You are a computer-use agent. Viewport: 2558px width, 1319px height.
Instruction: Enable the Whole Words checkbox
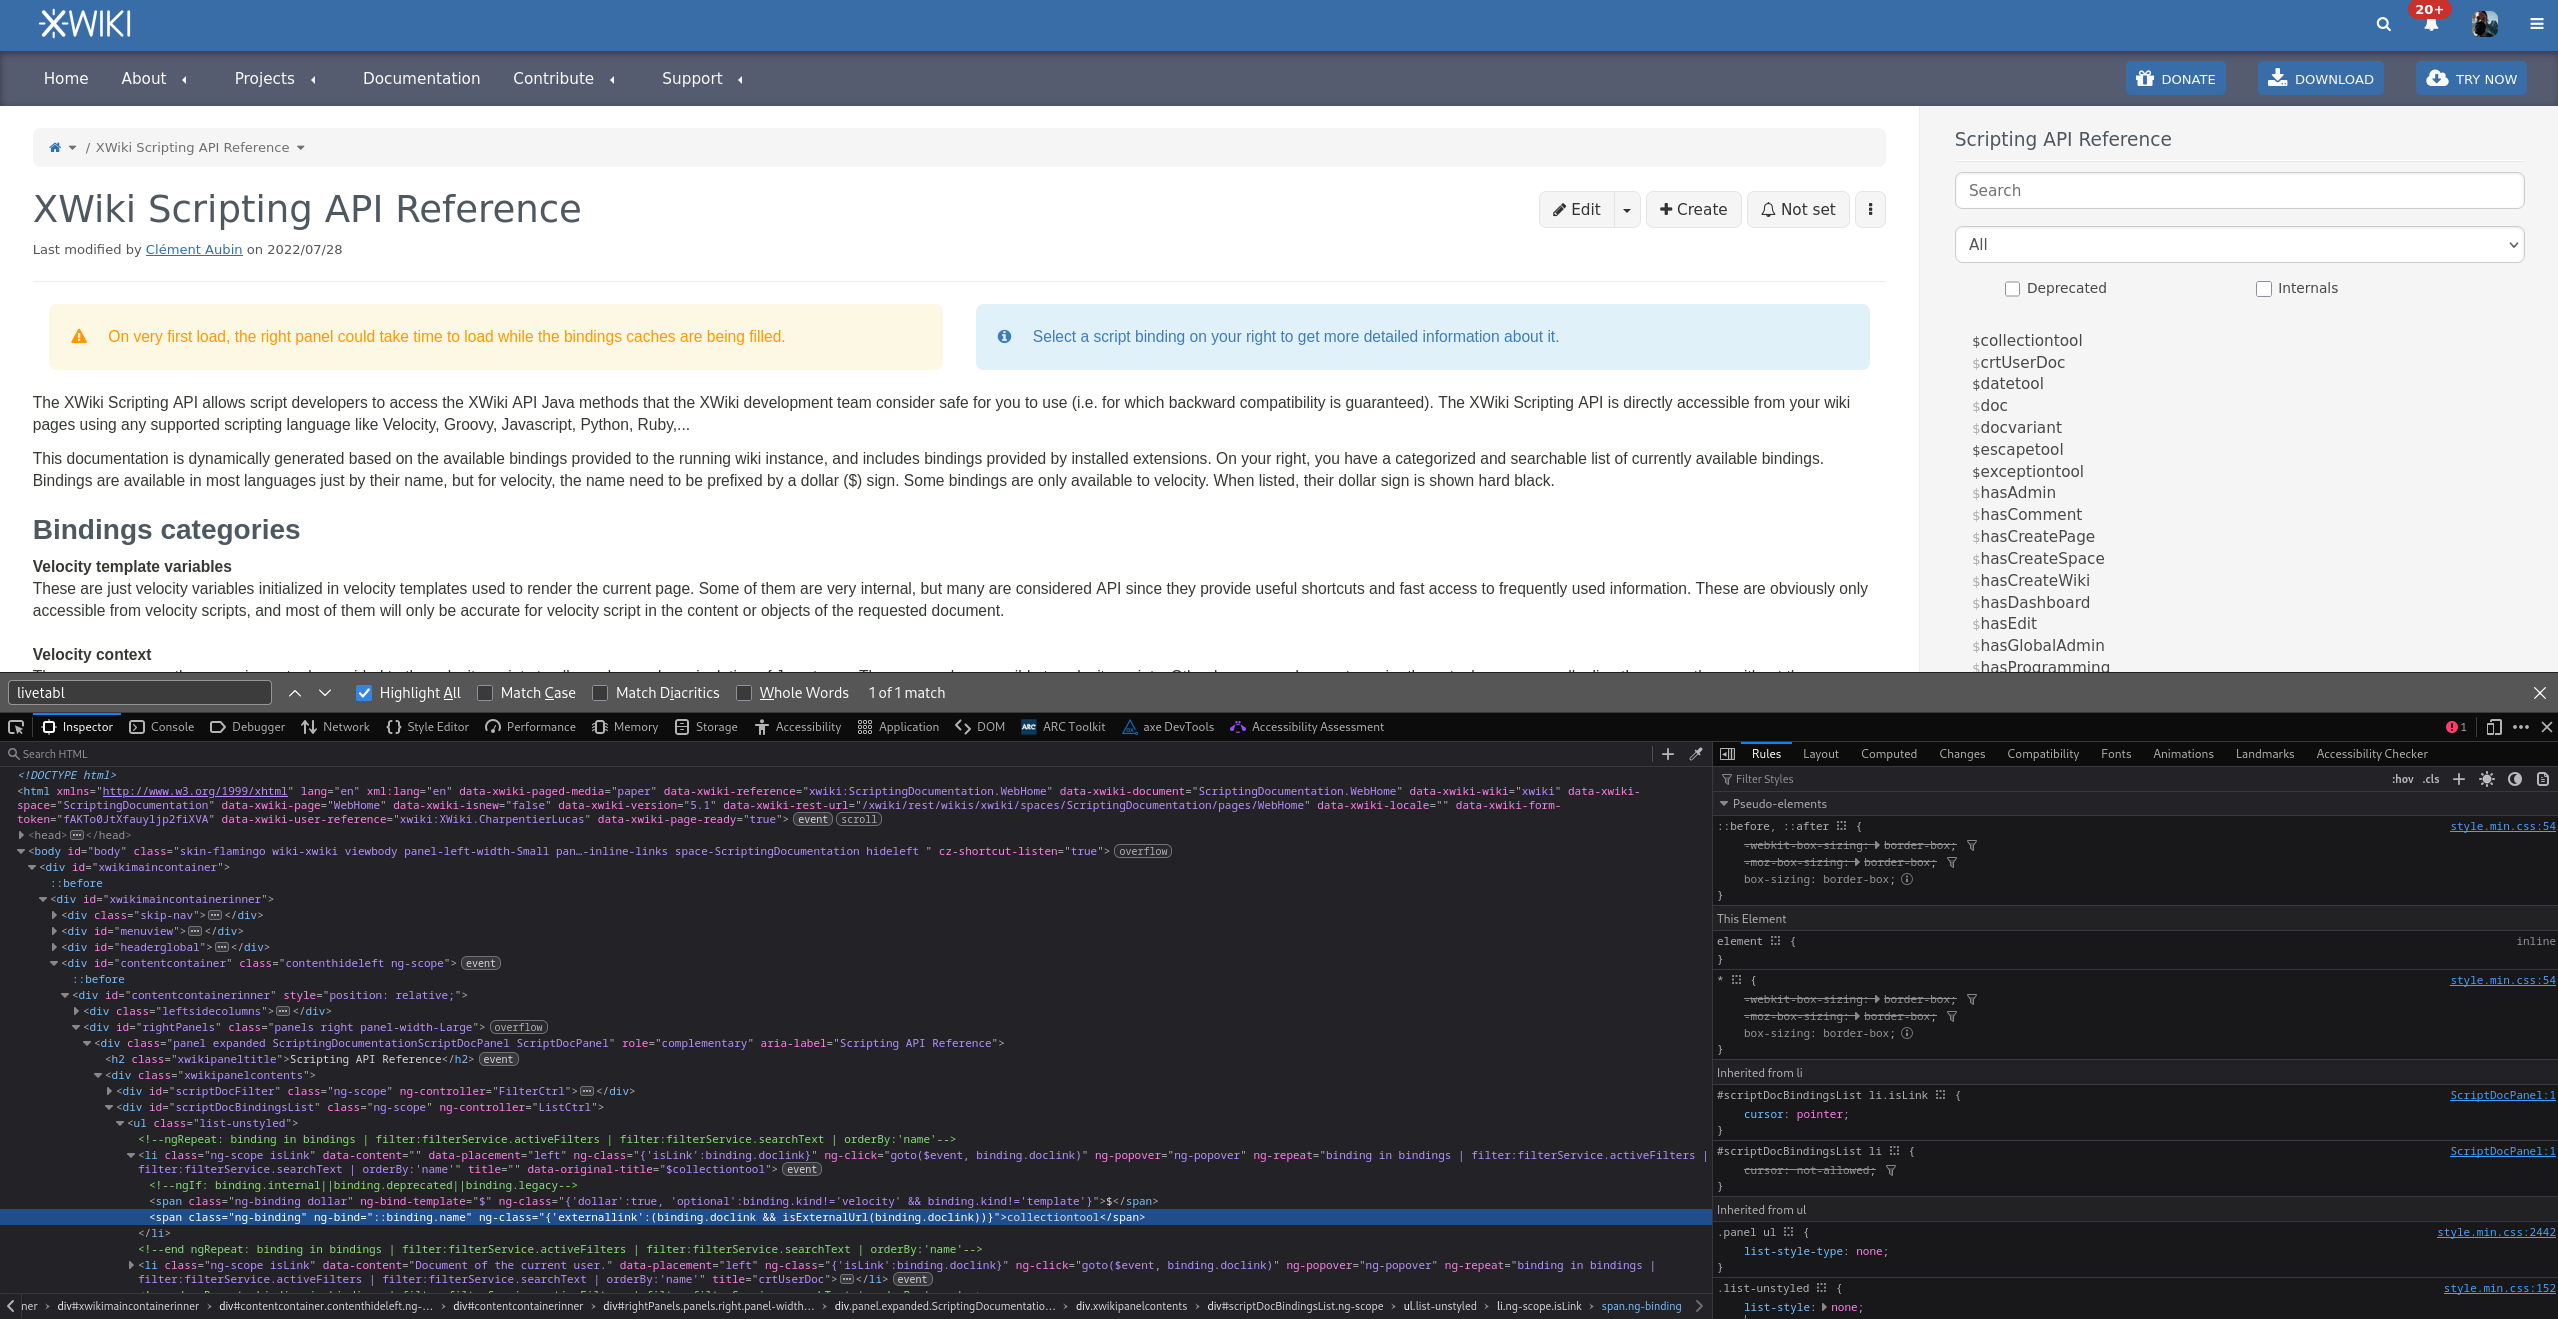(x=744, y=693)
